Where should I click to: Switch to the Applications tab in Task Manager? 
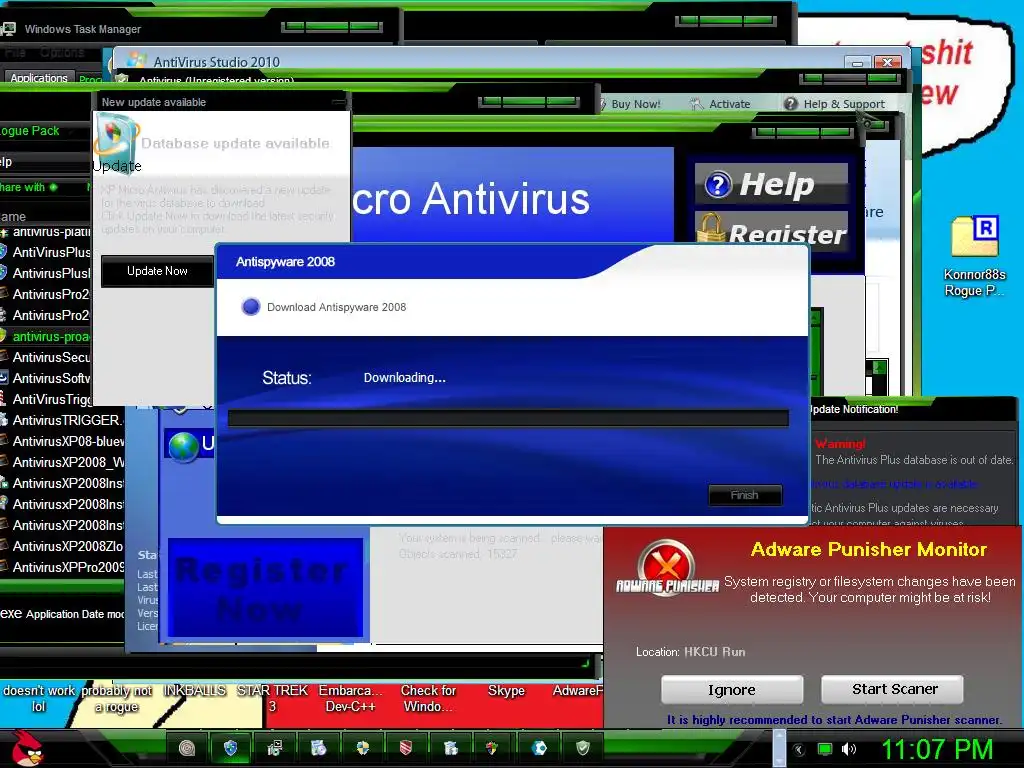[39, 78]
